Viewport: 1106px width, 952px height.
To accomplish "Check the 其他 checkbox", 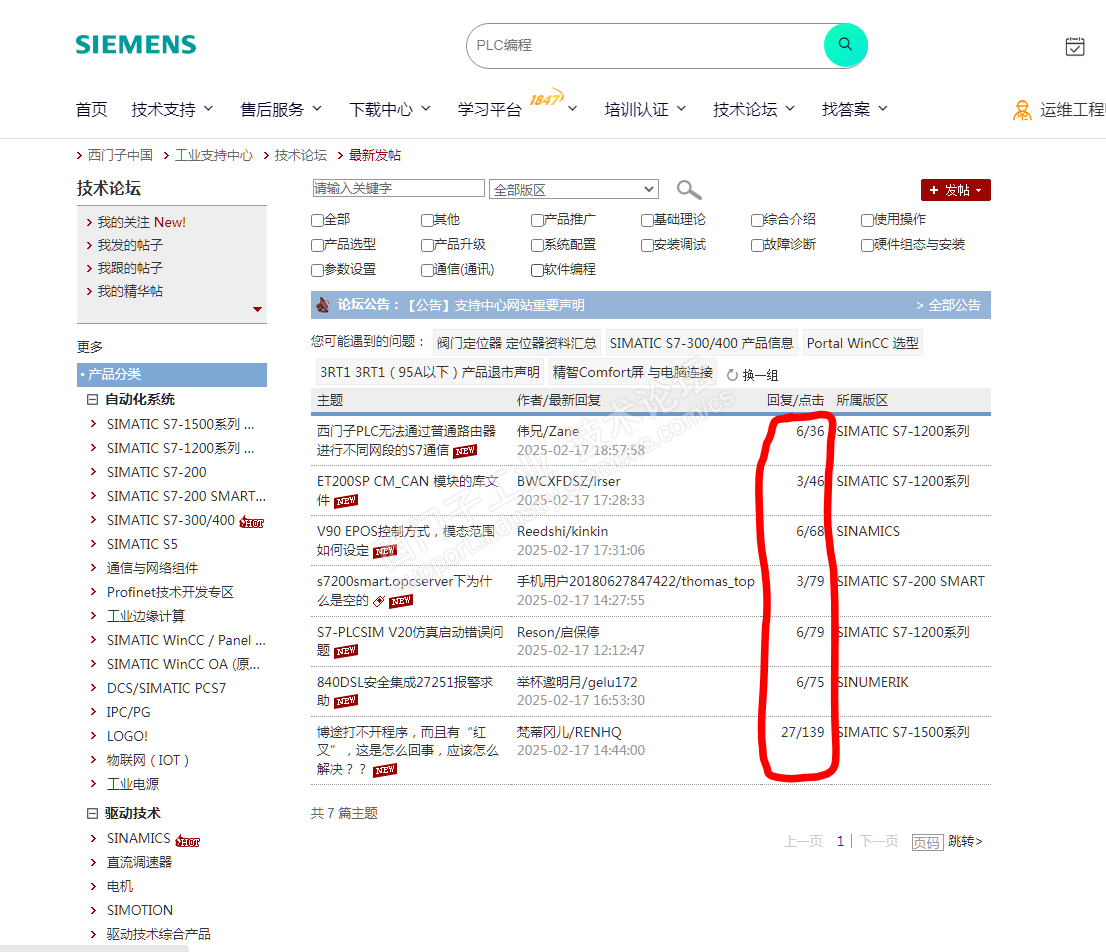I will click(427, 220).
